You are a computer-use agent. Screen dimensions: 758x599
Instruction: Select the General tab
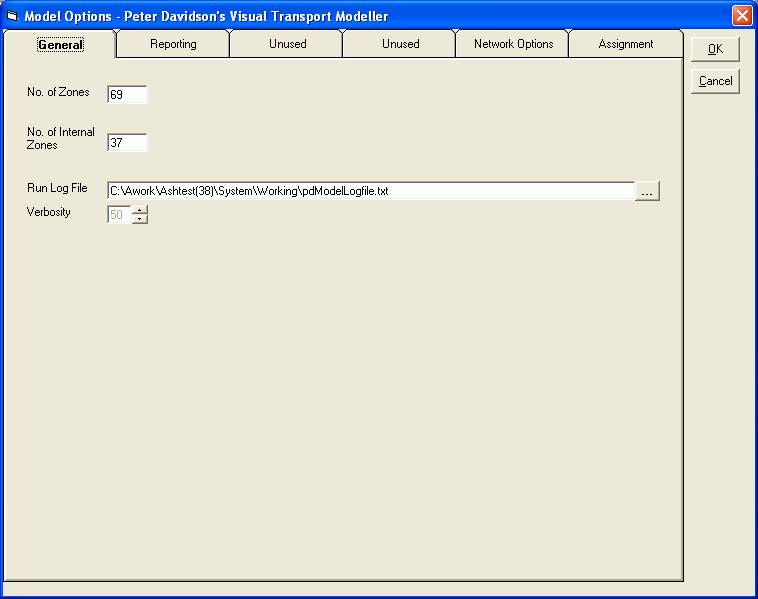pos(60,44)
